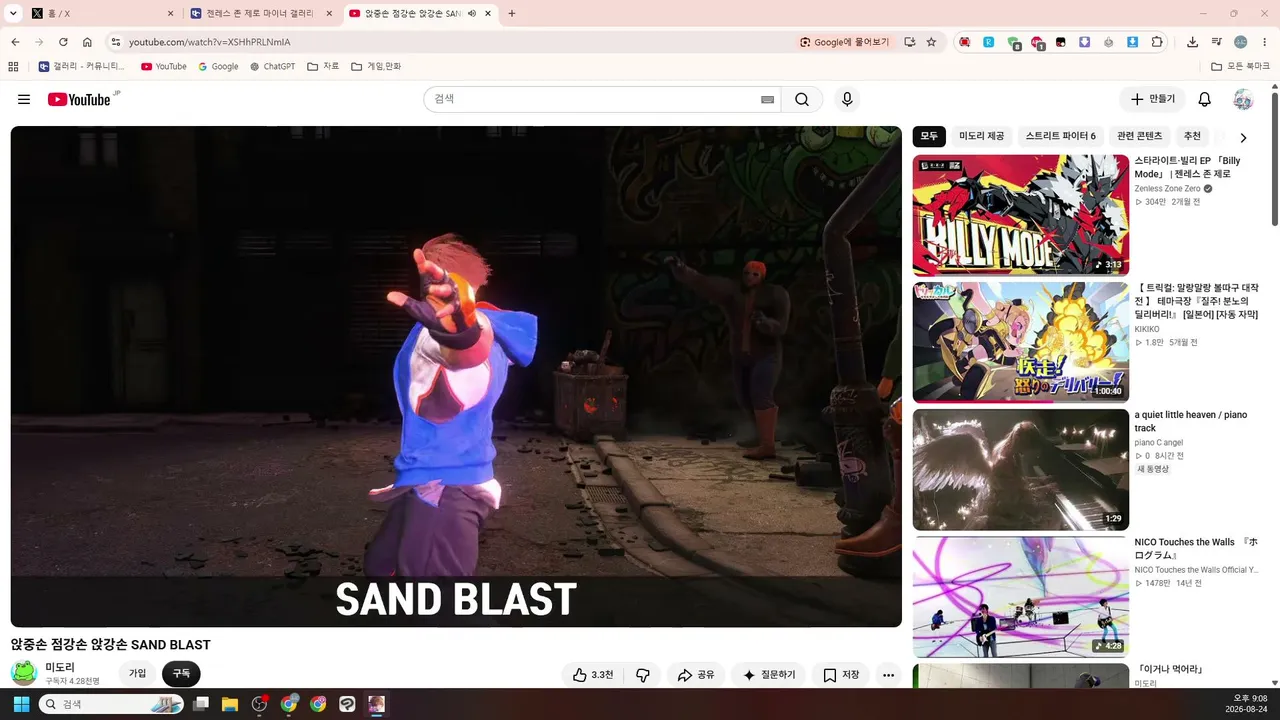Image resolution: width=1280 pixels, height=720 pixels.
Task: Share the video with 공유
Action: coord(696,675)
